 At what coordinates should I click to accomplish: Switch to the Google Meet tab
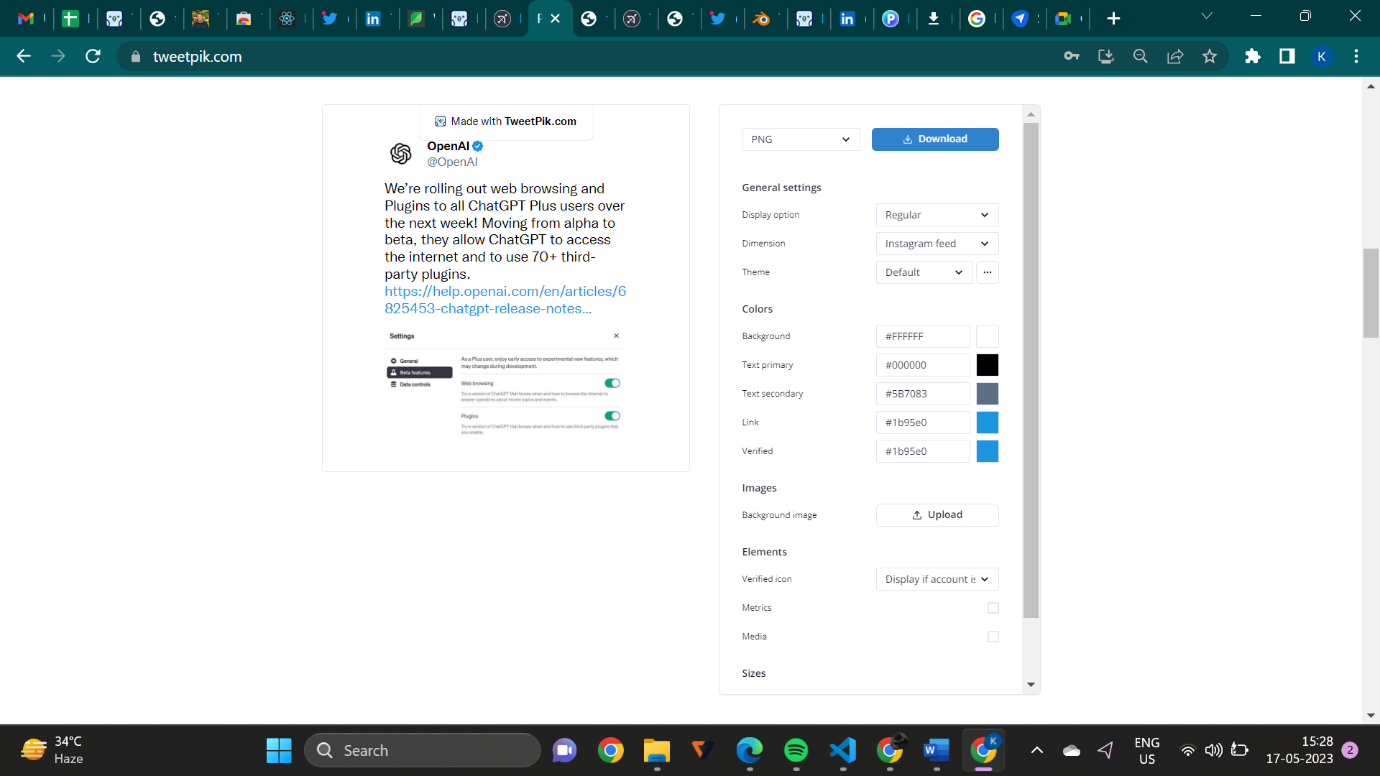click(1063, 18)
